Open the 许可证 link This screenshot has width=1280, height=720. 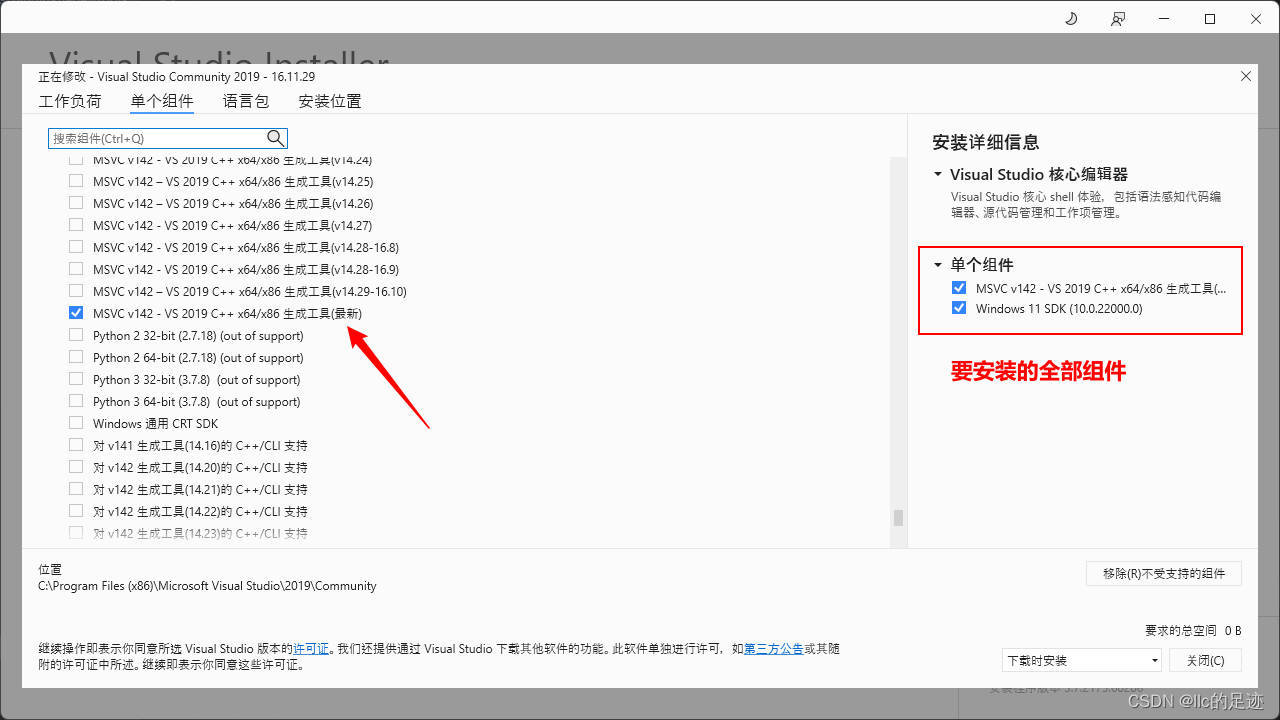point(311,649)
